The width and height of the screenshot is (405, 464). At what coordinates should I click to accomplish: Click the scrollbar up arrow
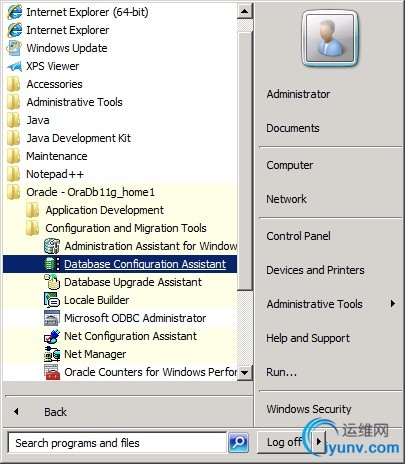tap(245, 11)
